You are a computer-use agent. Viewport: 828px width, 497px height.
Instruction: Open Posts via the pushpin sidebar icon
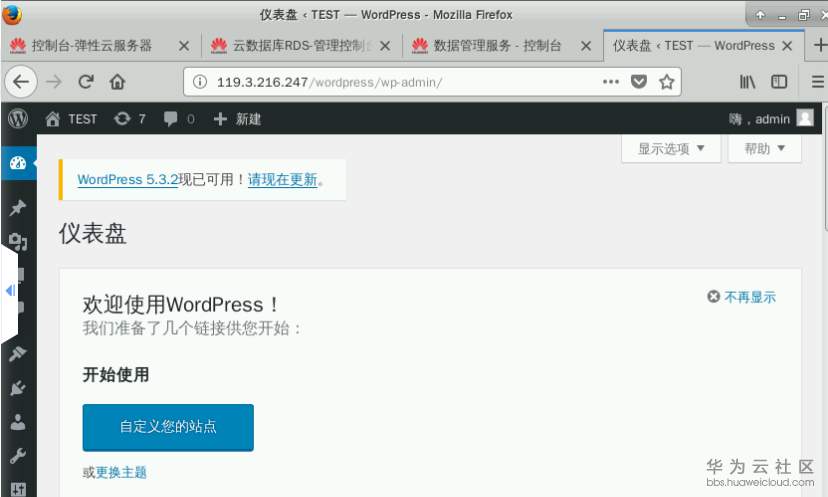point(18,208)
